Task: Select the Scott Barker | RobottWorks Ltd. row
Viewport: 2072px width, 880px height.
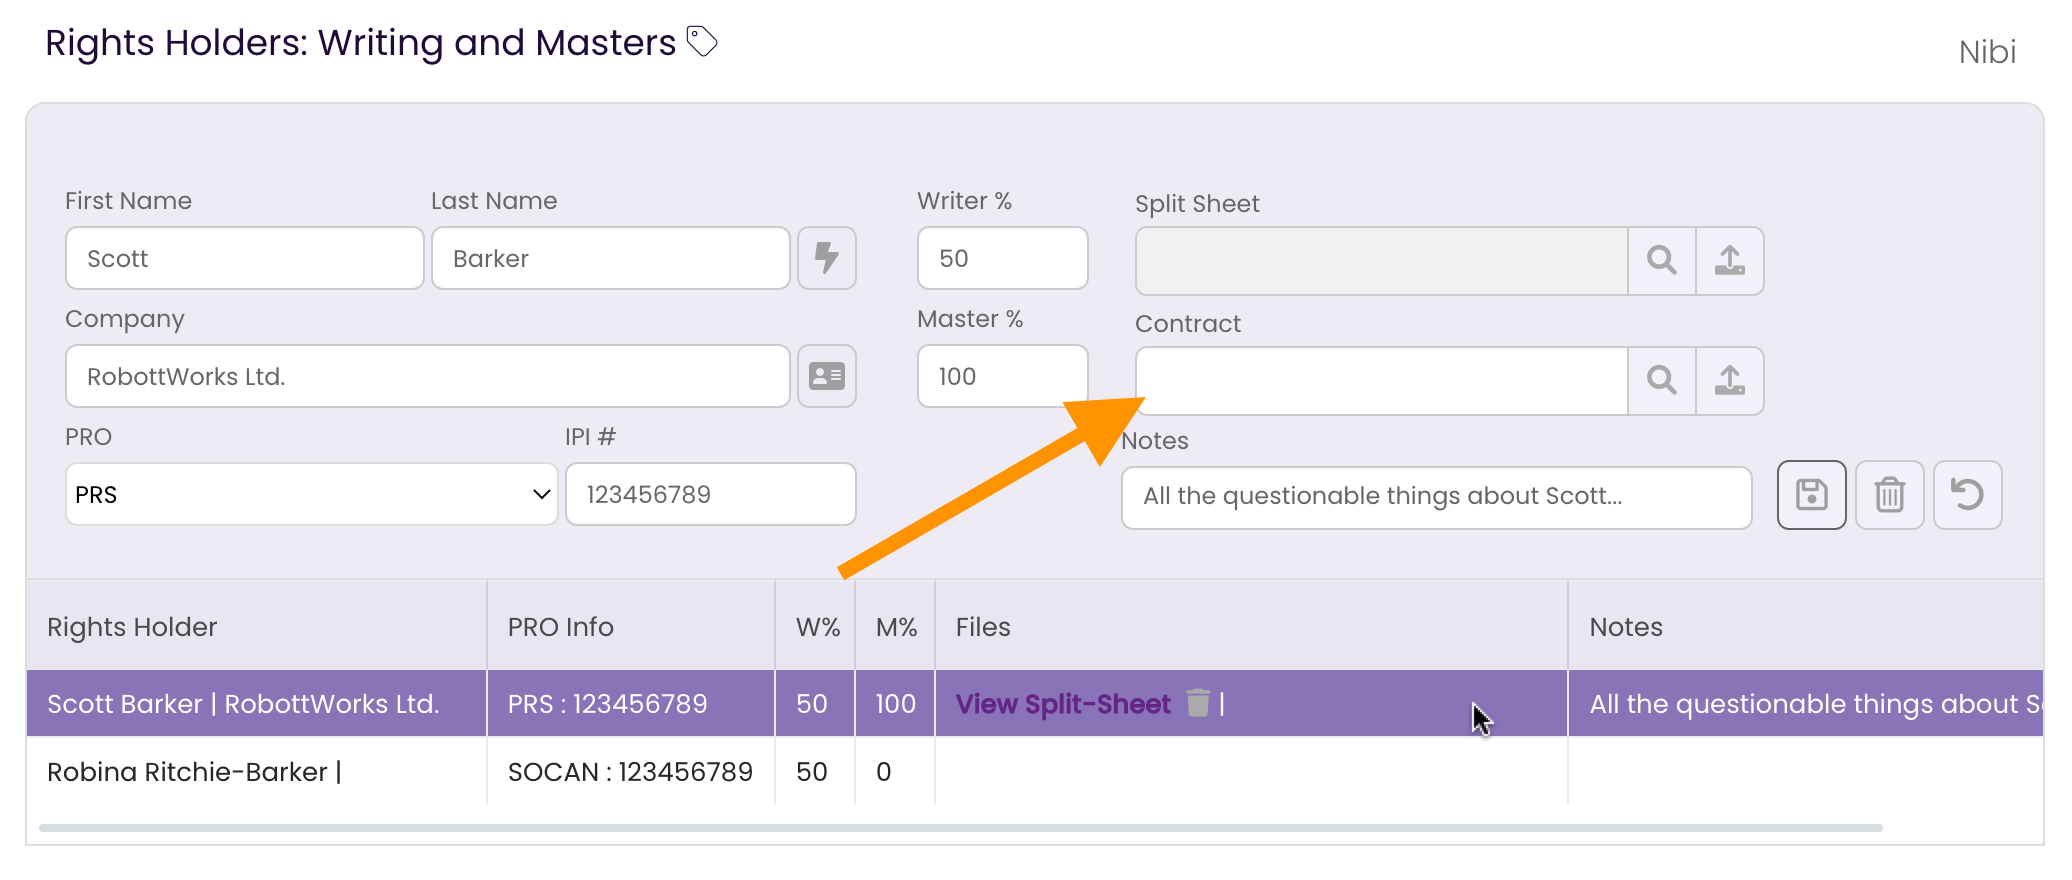Action: [1034, 704]
